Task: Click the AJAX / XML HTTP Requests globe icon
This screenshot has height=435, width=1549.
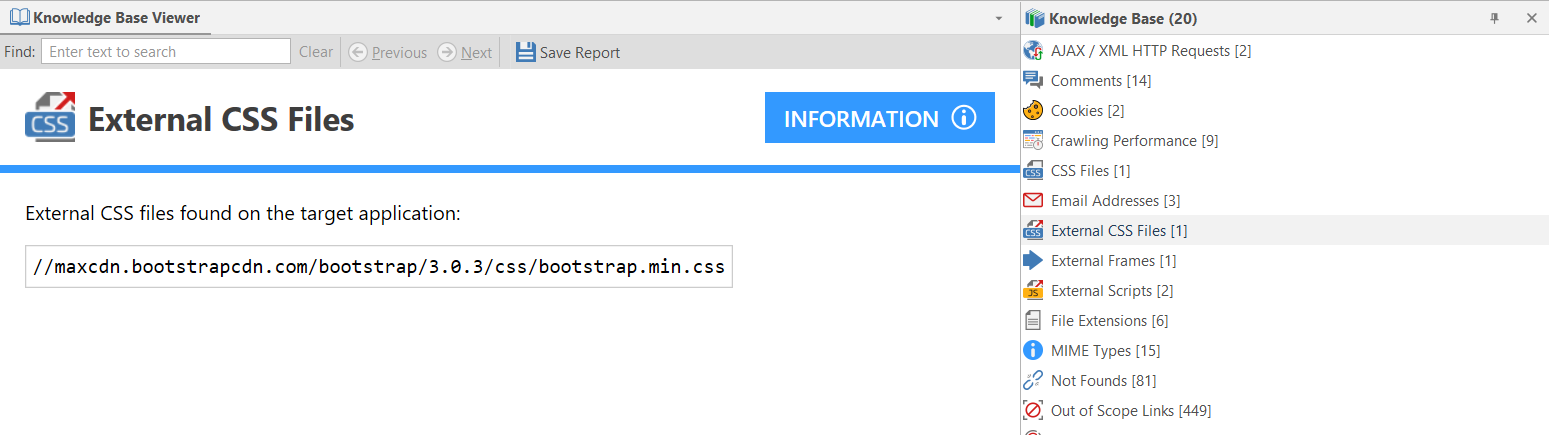Action: click(1033, 51)
